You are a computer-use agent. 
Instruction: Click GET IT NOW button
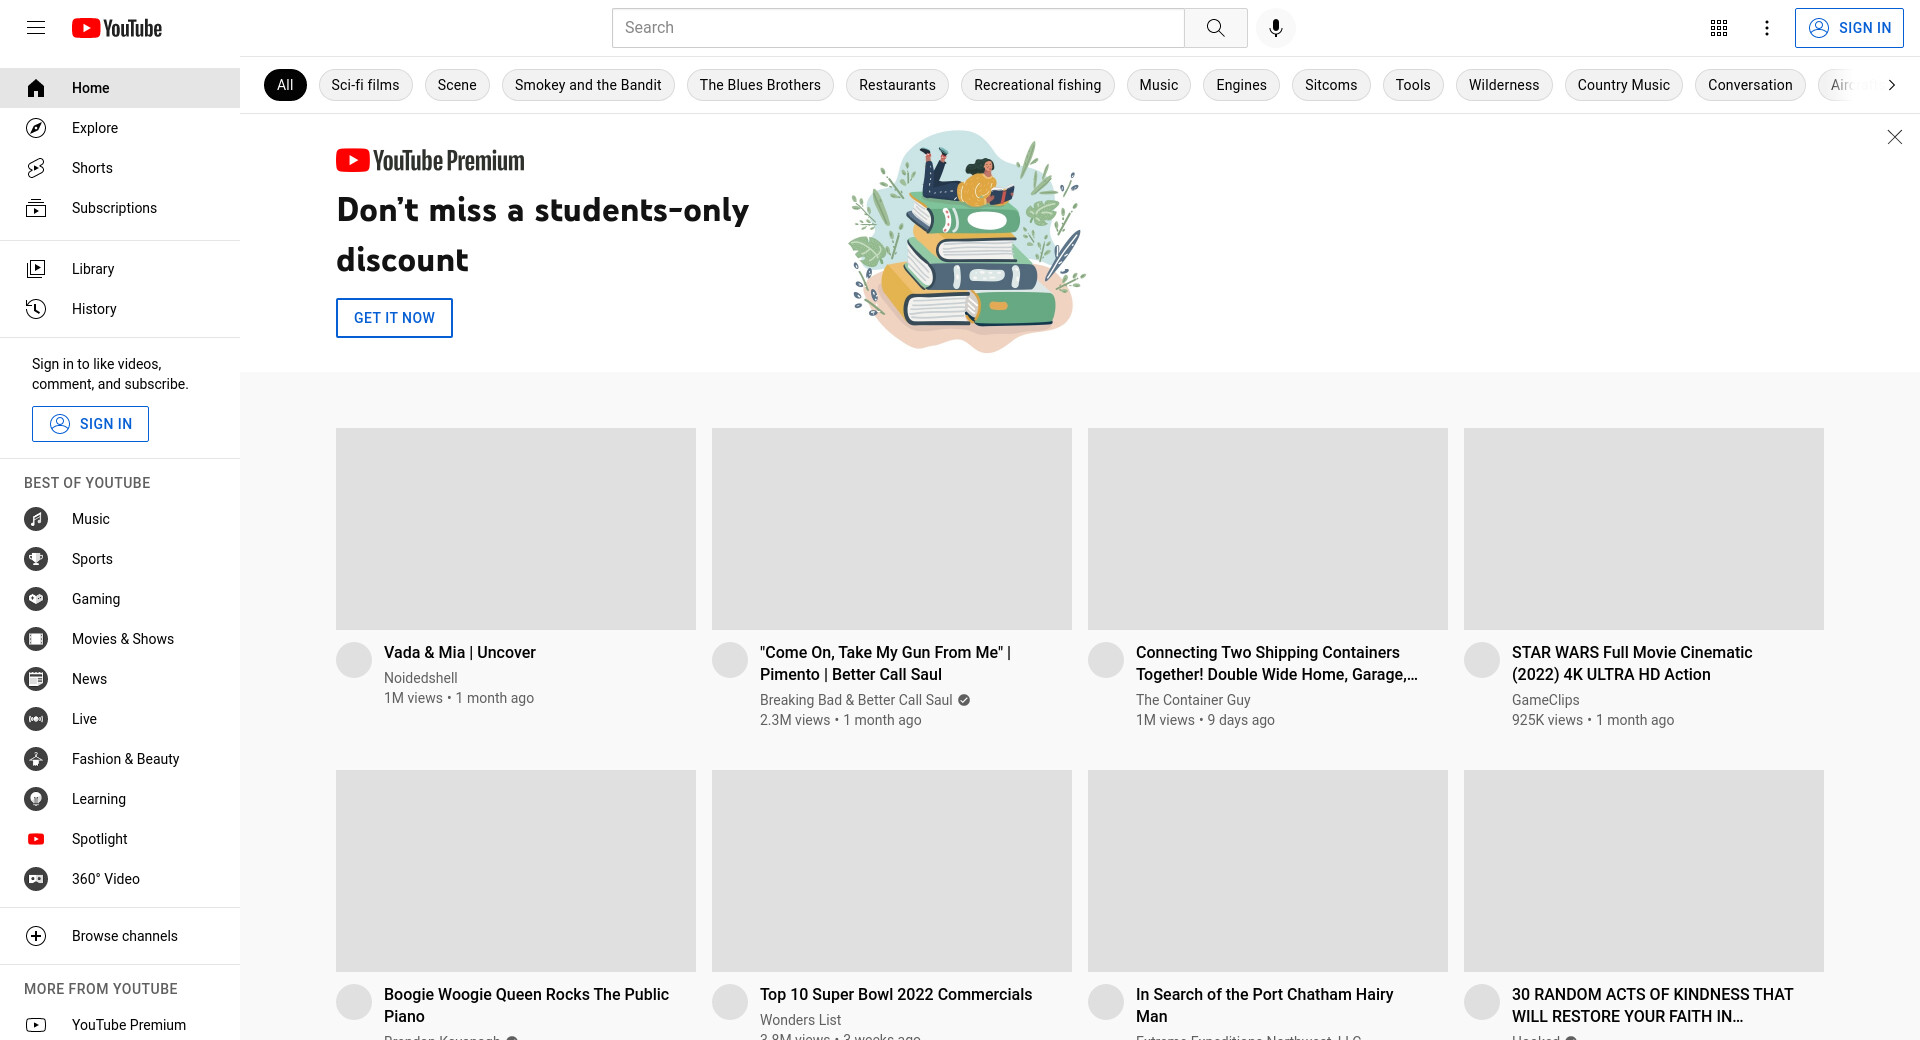(x=394, y=318)
